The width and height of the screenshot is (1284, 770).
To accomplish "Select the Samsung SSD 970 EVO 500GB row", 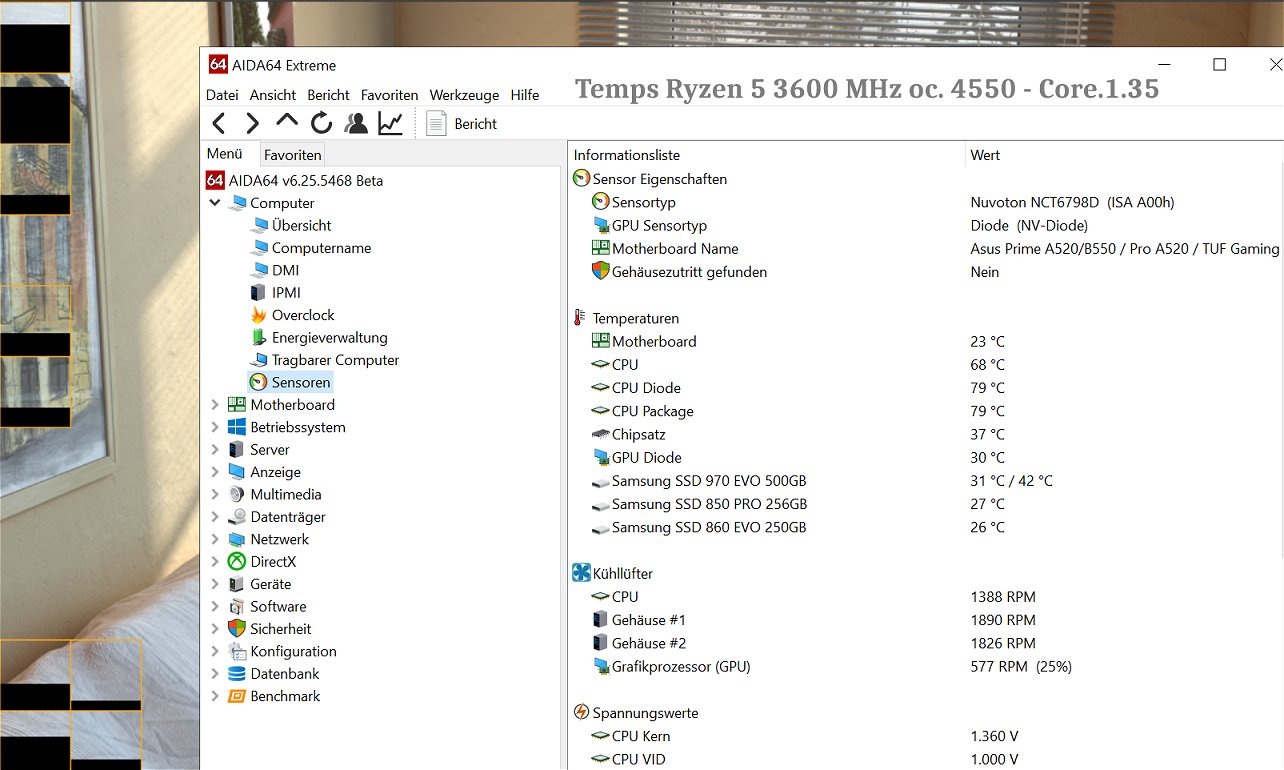I will (925, 481).
